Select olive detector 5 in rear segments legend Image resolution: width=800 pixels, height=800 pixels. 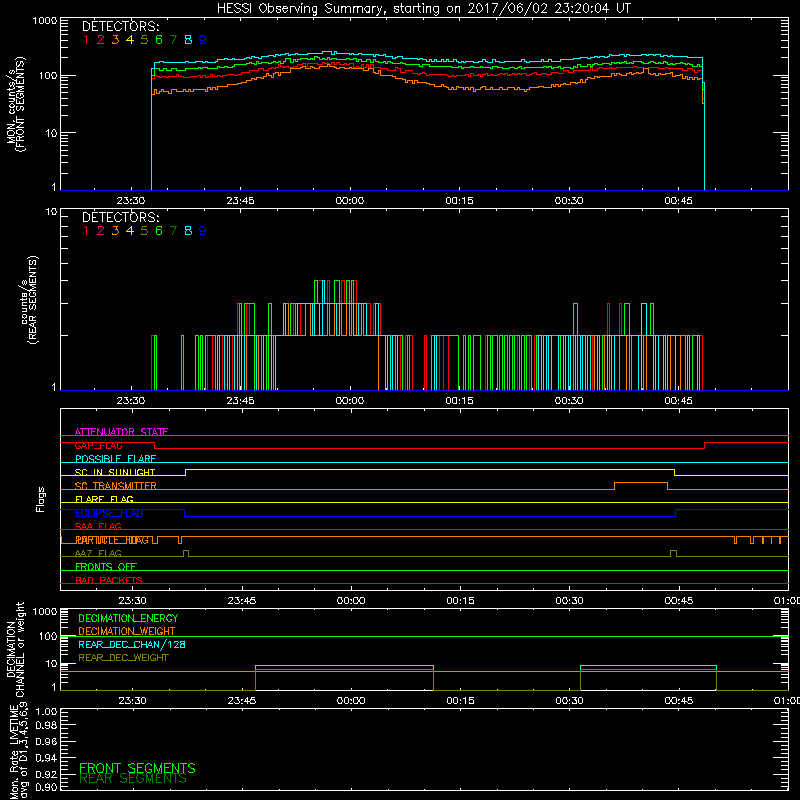[x=144, y=231]
